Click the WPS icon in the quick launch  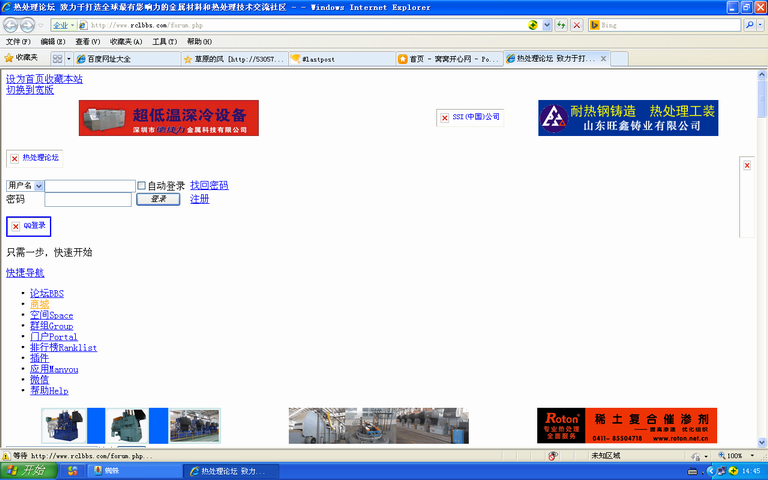click(72, 471)
